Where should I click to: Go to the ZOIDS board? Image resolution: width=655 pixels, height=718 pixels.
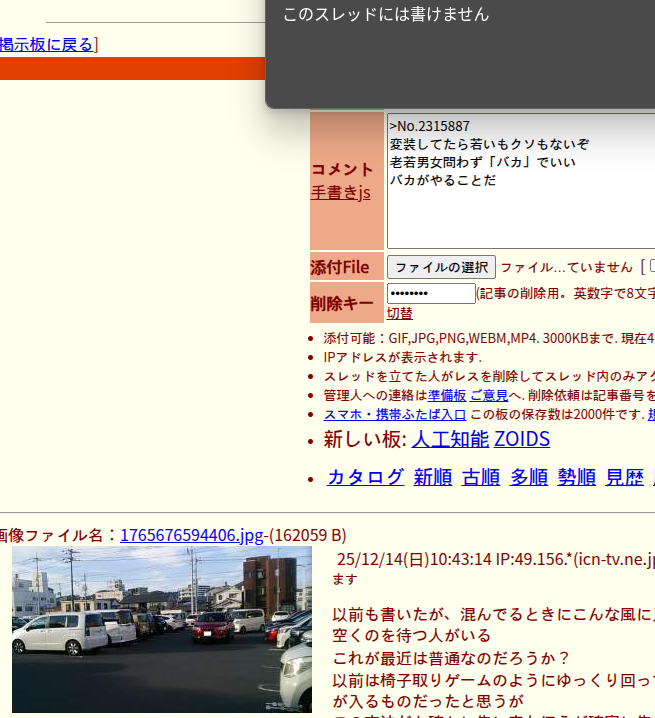tap(521, 439)
